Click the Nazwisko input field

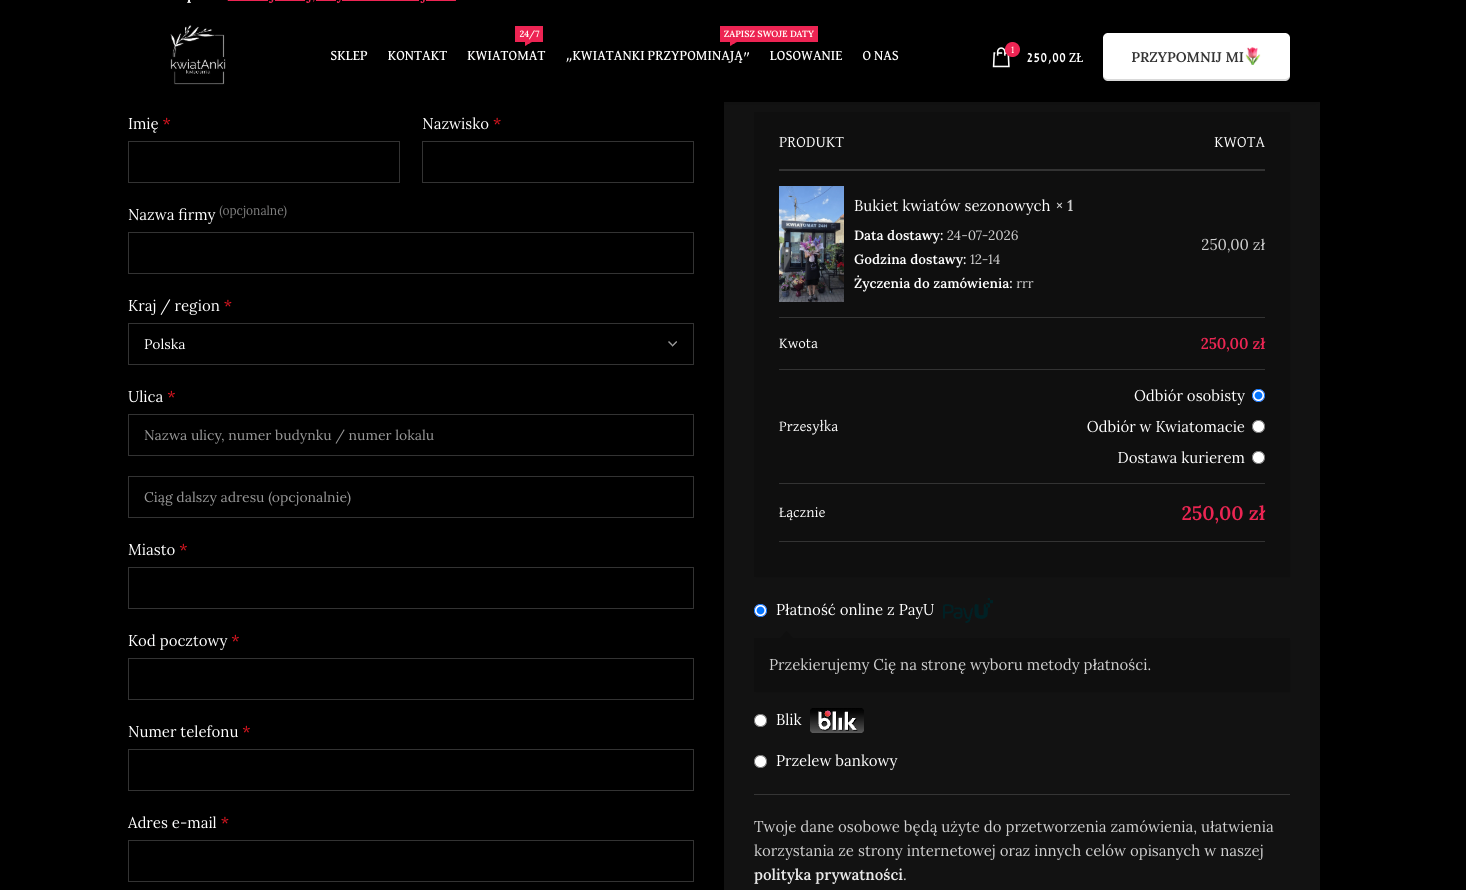click(558, 162)
